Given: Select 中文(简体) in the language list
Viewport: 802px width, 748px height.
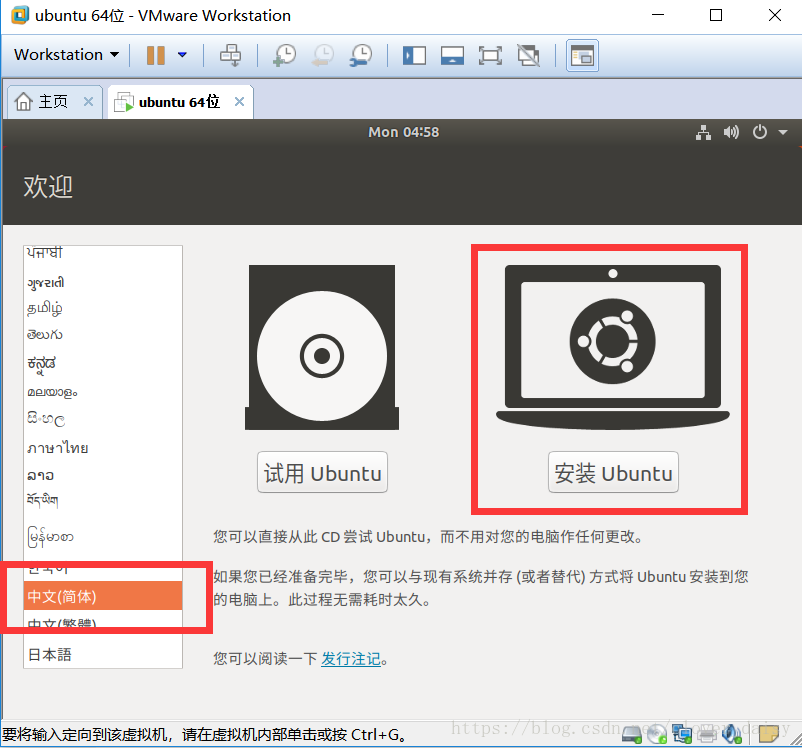Looking at the screenshot, I should [x=103, y=596].
